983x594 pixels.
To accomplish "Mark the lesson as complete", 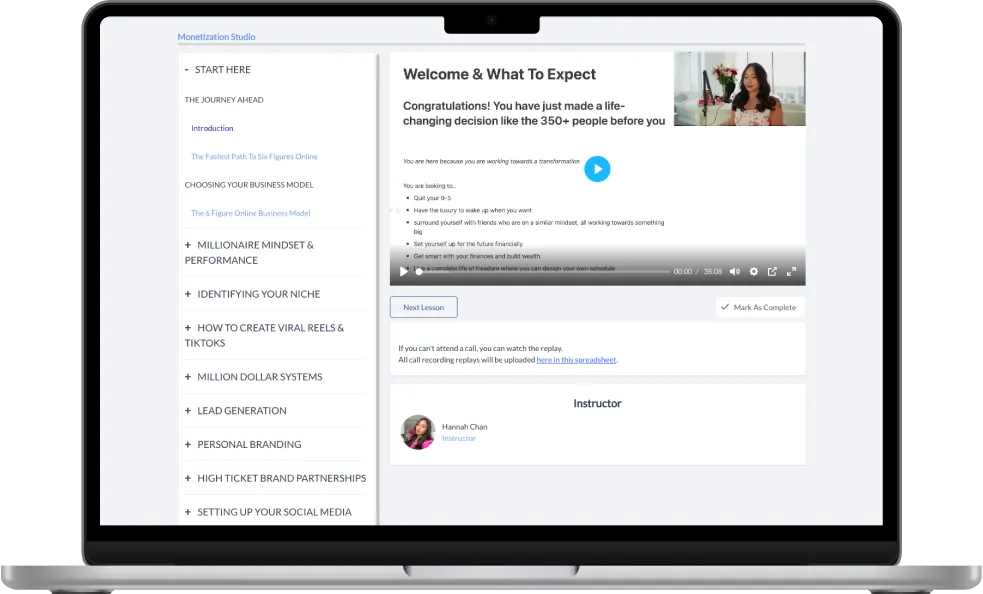I will tap(759, 307).
